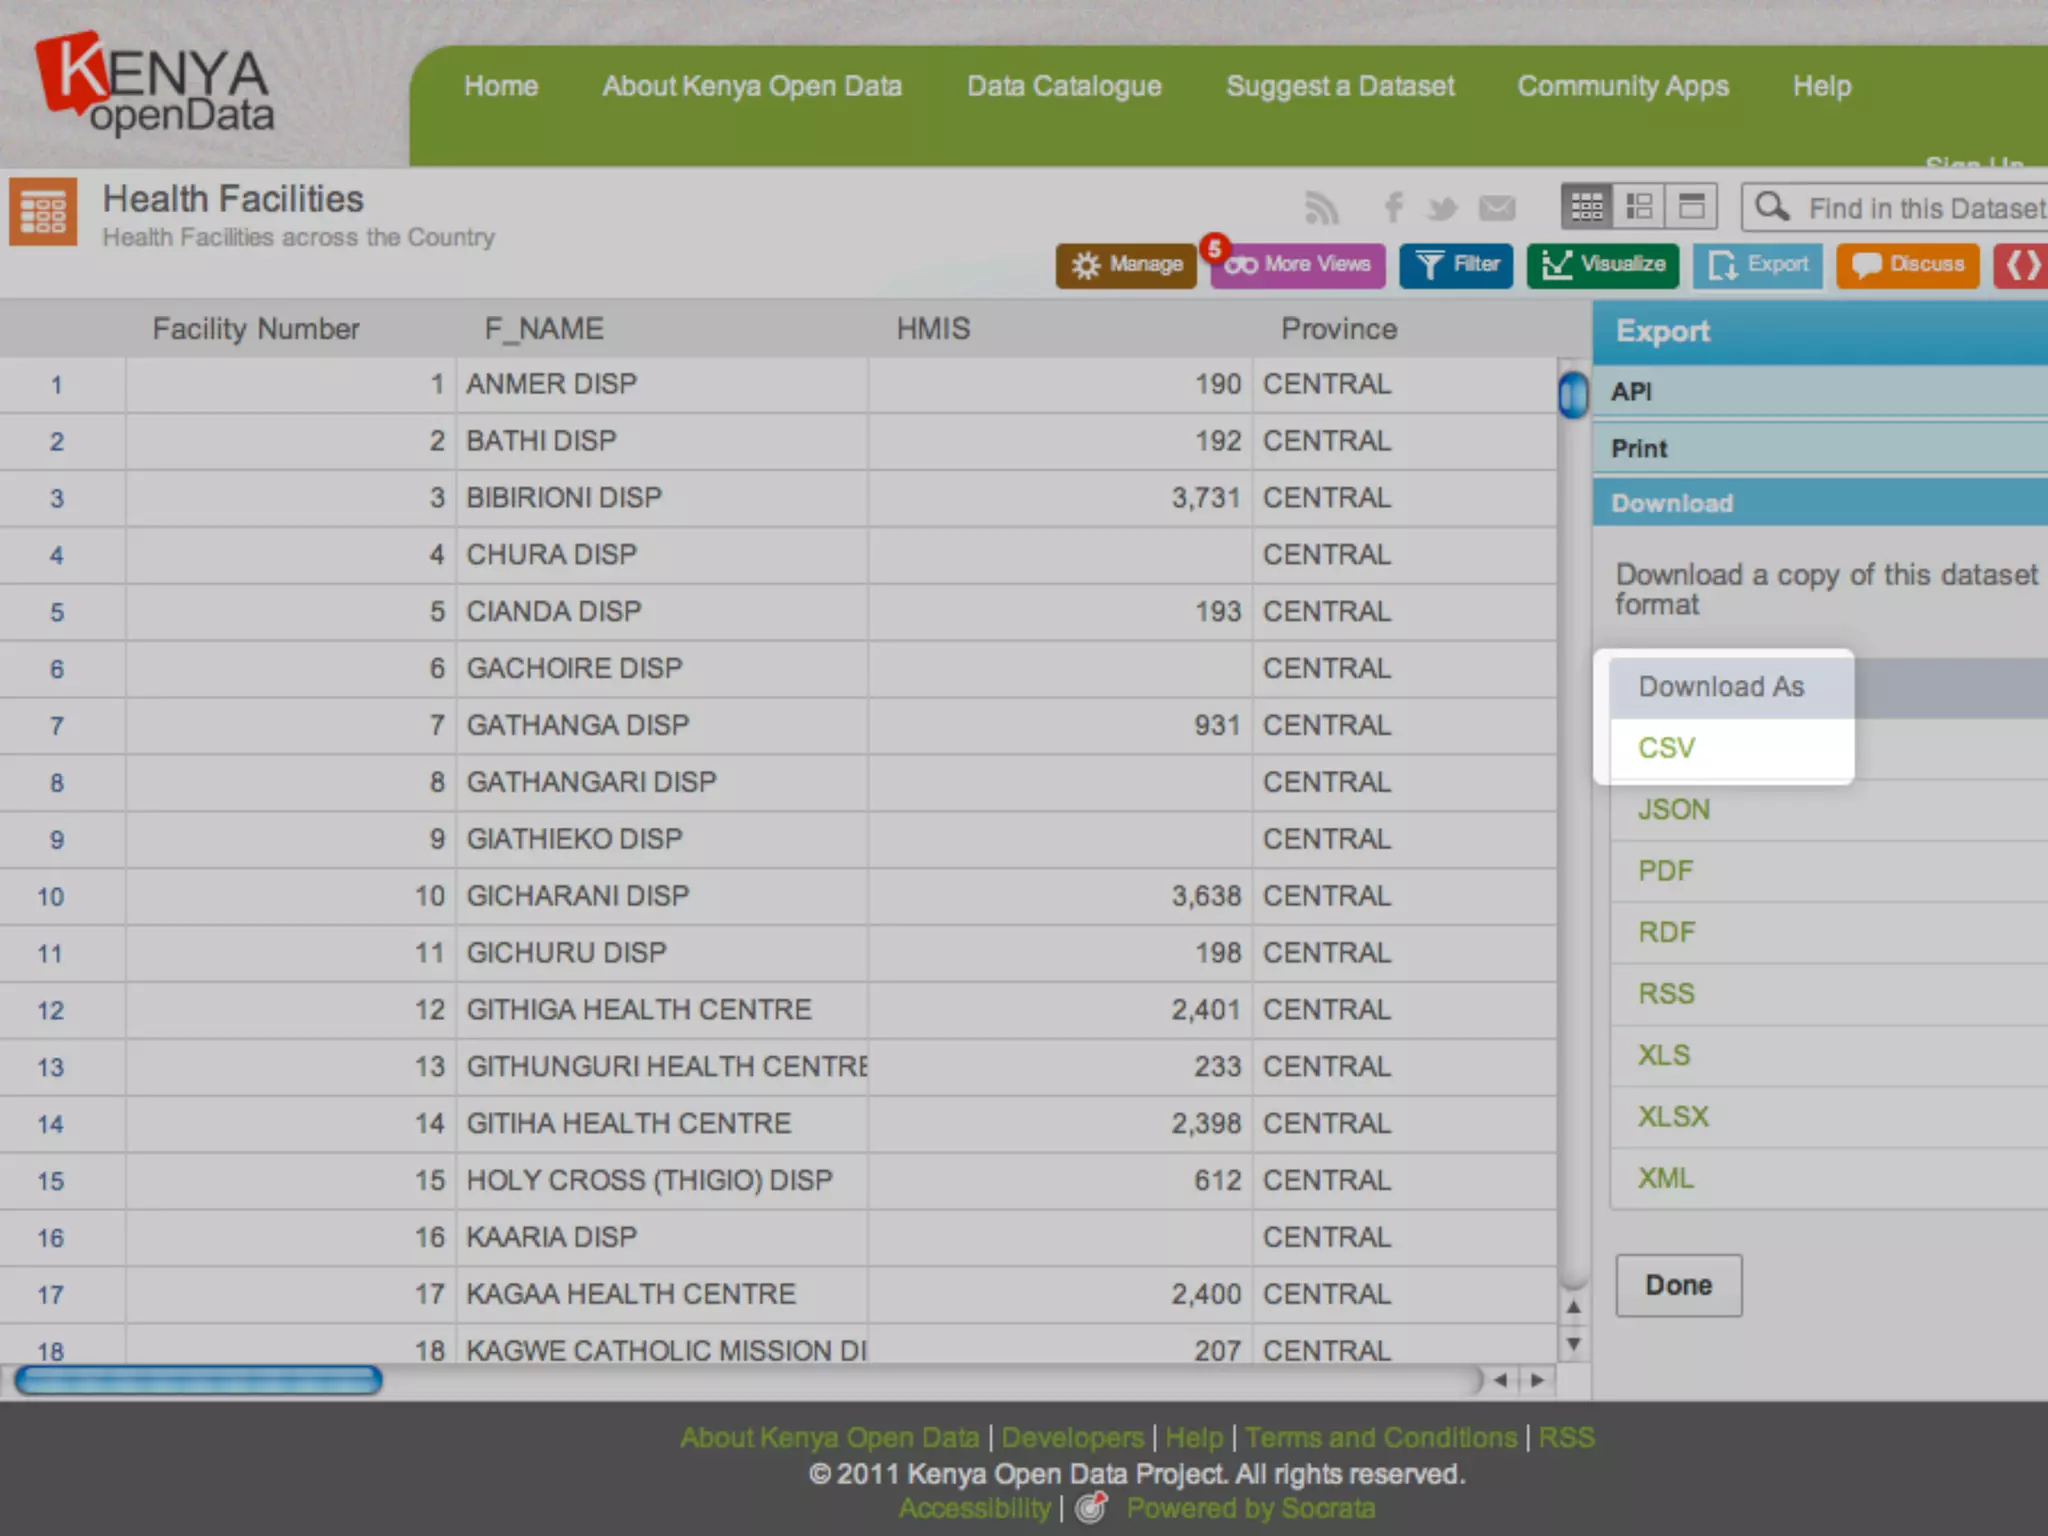Viewport: 2048px width, 1536px height.
Task: Click the Health Facilities dataset table icon
Action: click(43, 212)
